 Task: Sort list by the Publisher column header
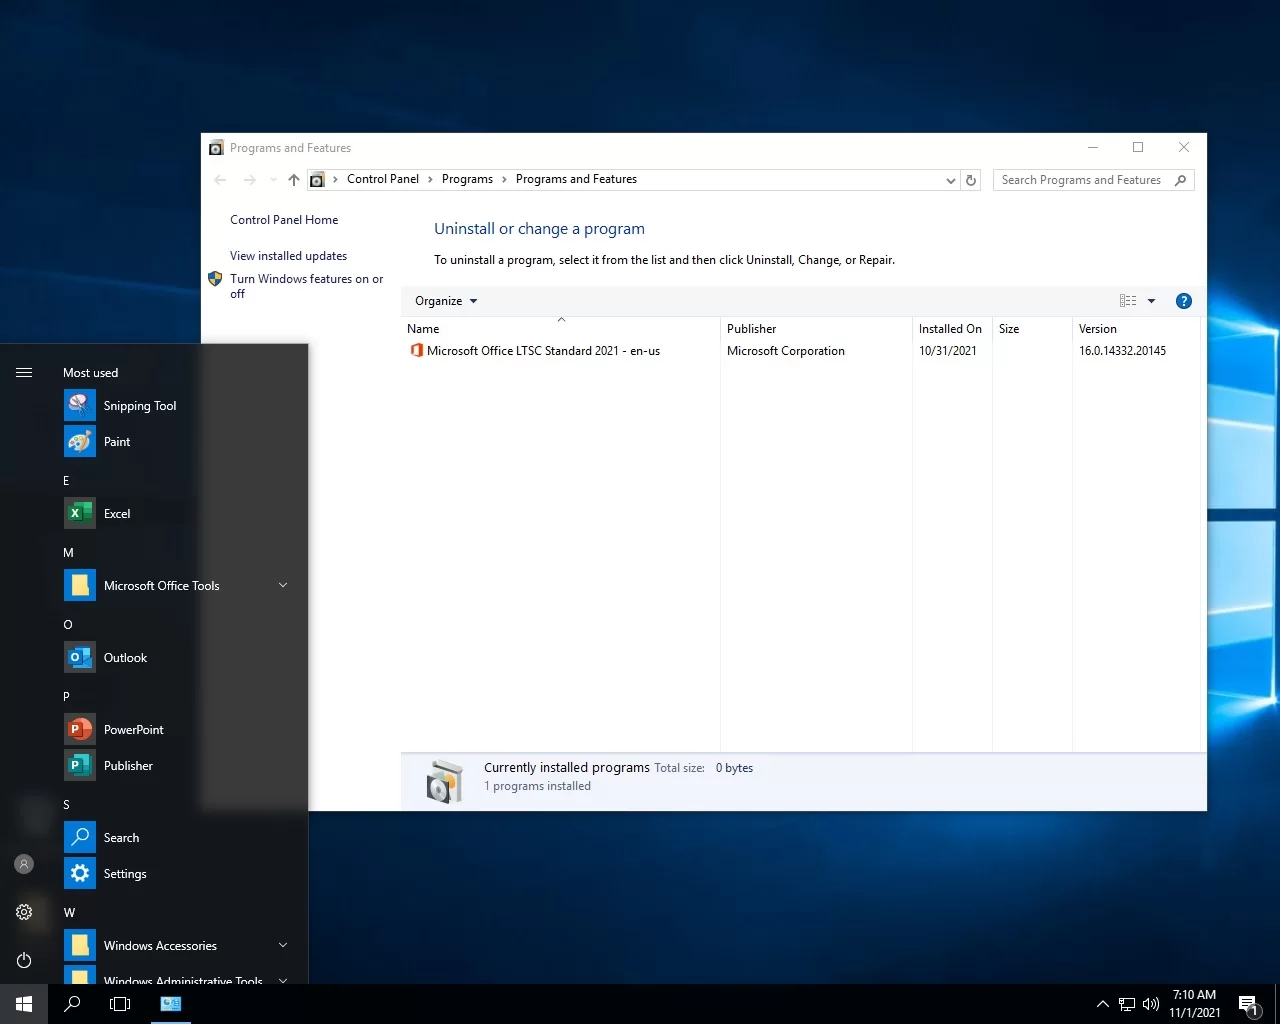[x=751, y=329]
